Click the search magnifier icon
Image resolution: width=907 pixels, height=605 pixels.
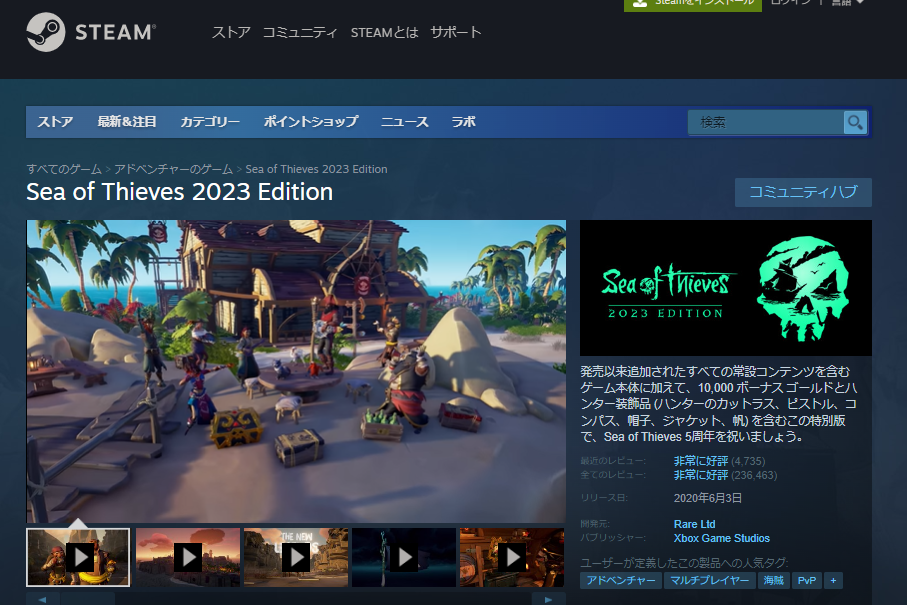coord(855,122)
